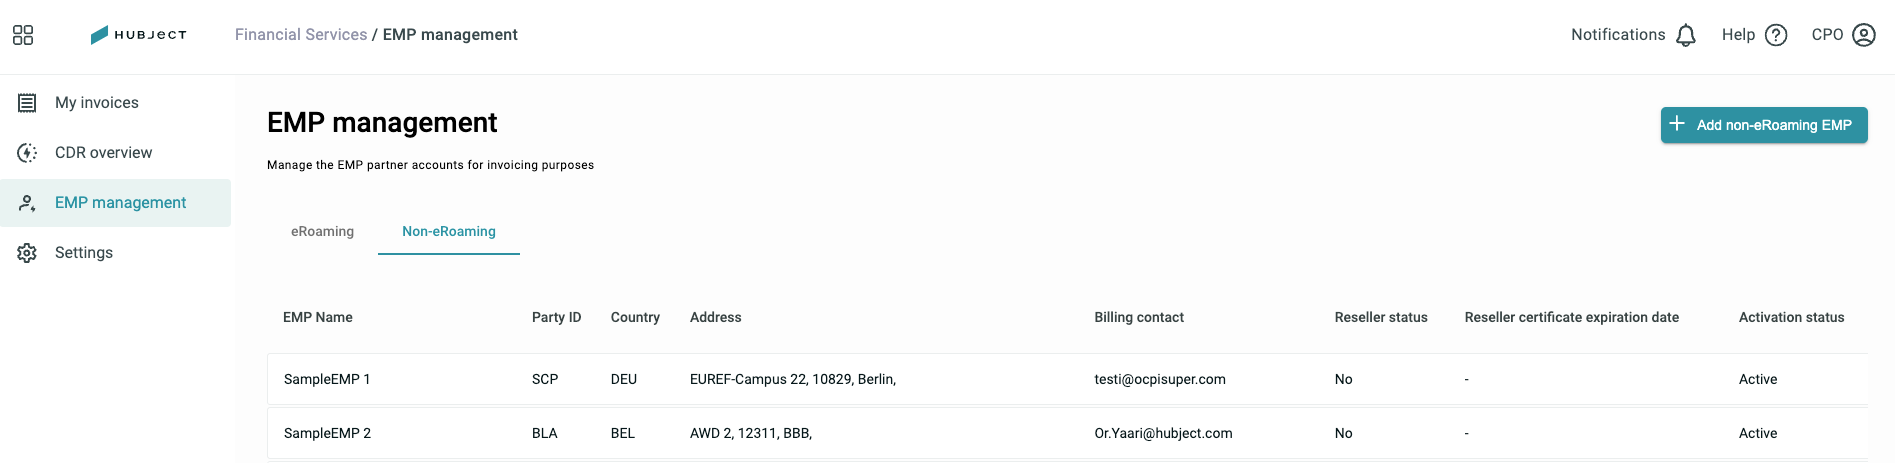Open the SampleEMP 1 row
Viewport: 1895px width, 463px height.
pos(1067,379)
